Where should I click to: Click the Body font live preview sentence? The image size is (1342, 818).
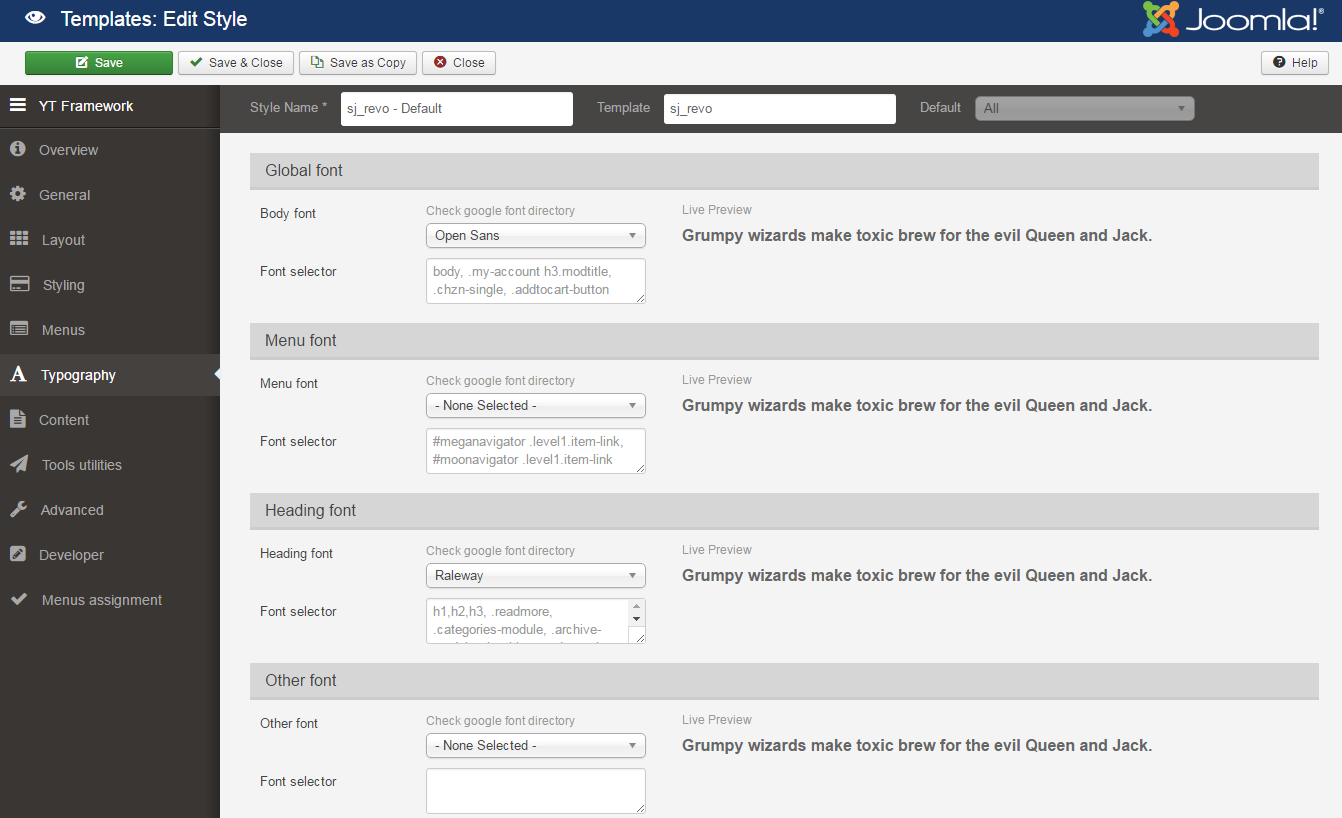pos(917,236)
